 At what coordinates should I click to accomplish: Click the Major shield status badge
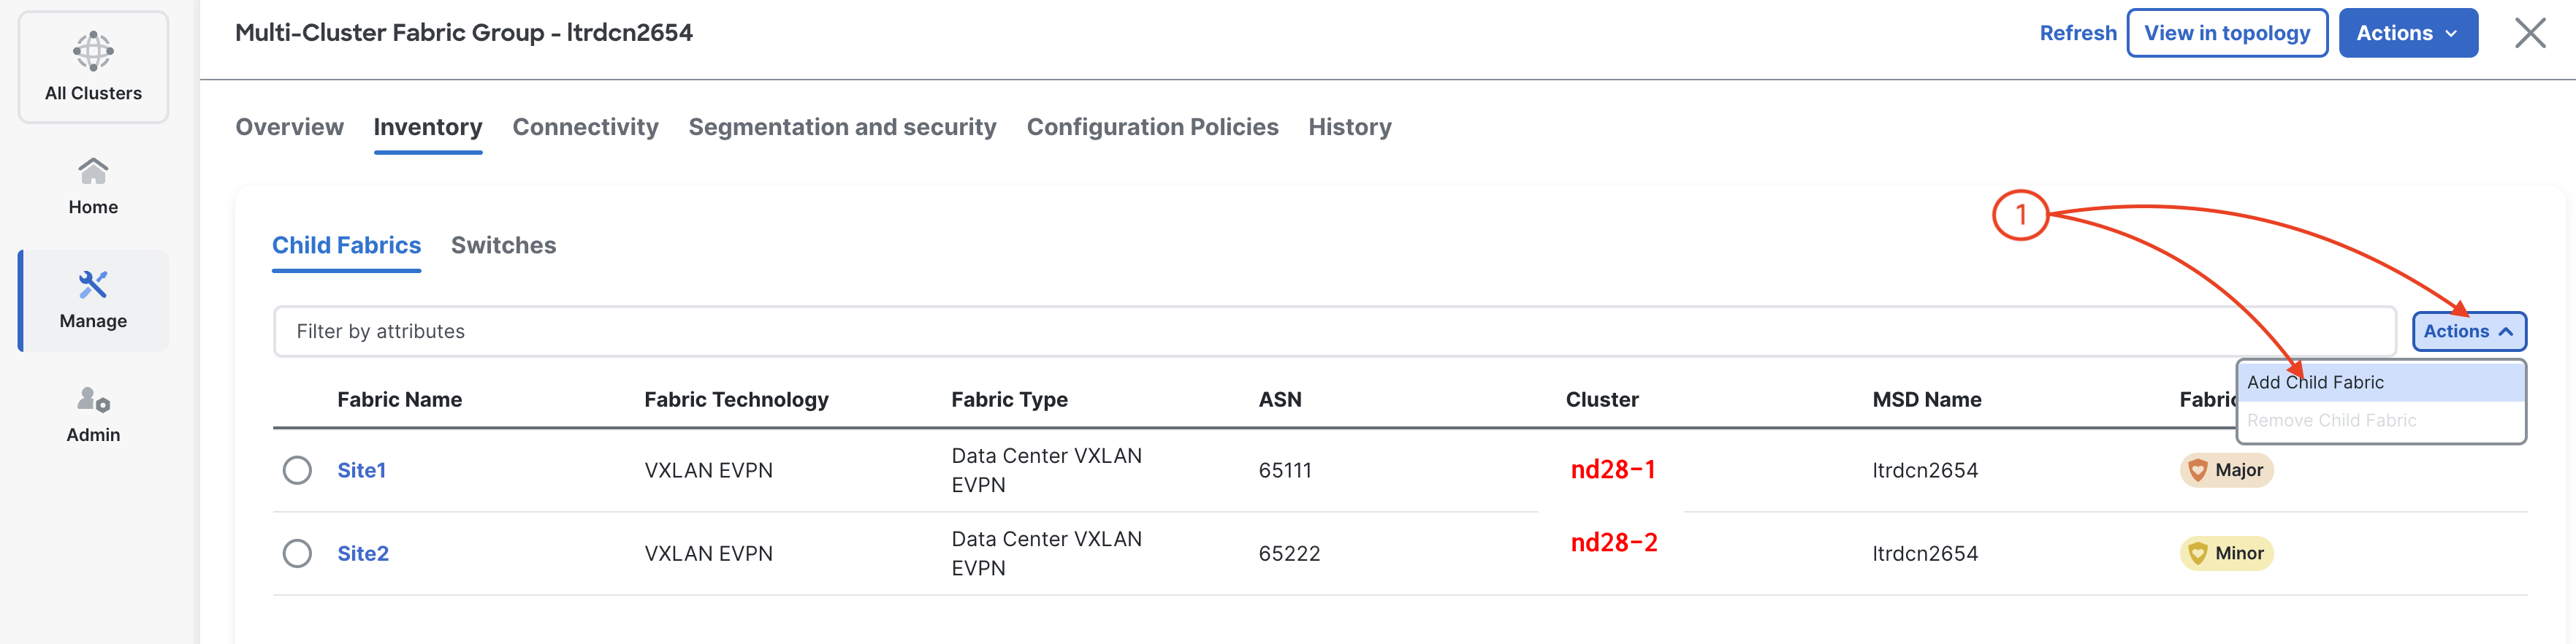(2226, 470)
